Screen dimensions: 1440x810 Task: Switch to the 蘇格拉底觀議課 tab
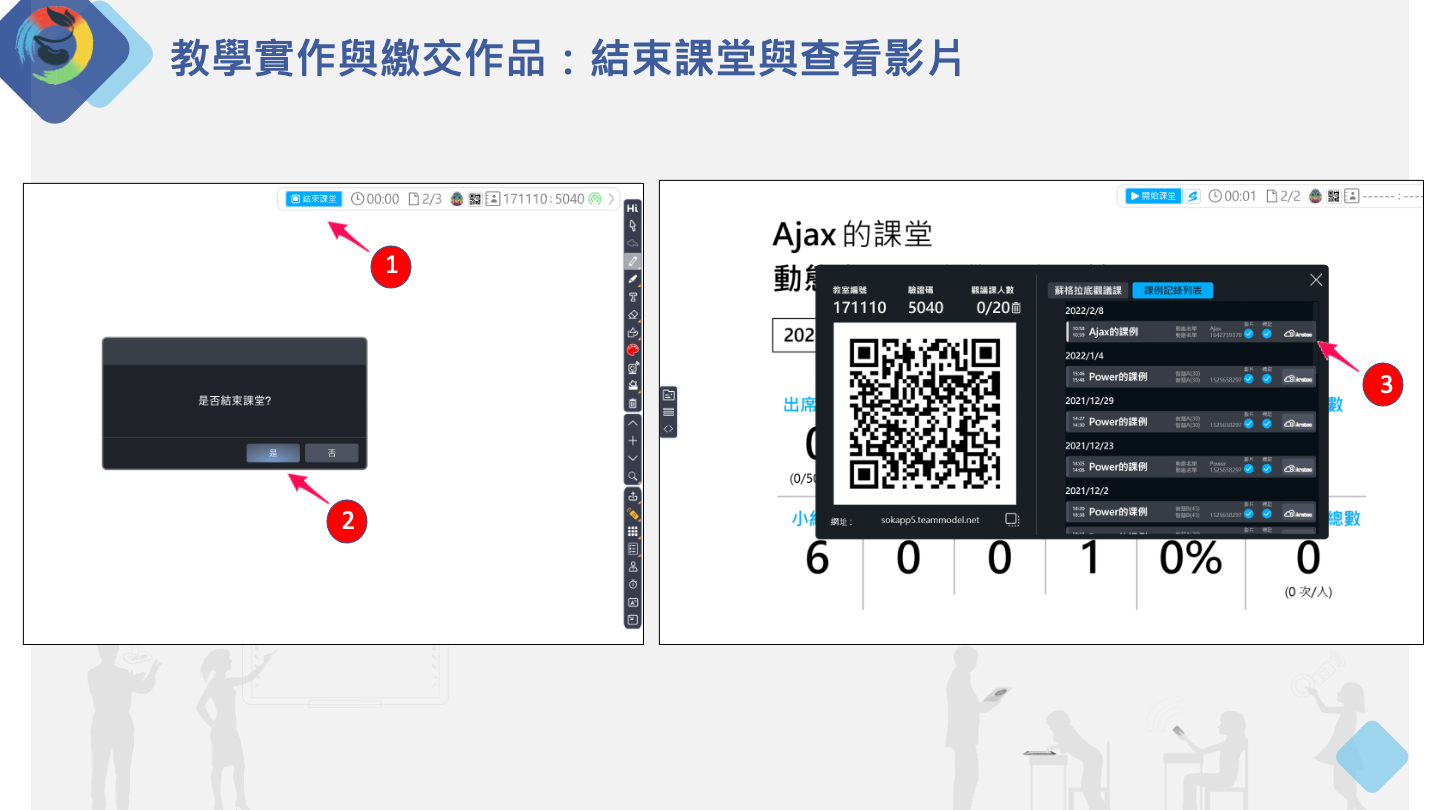coord(1088,290)
